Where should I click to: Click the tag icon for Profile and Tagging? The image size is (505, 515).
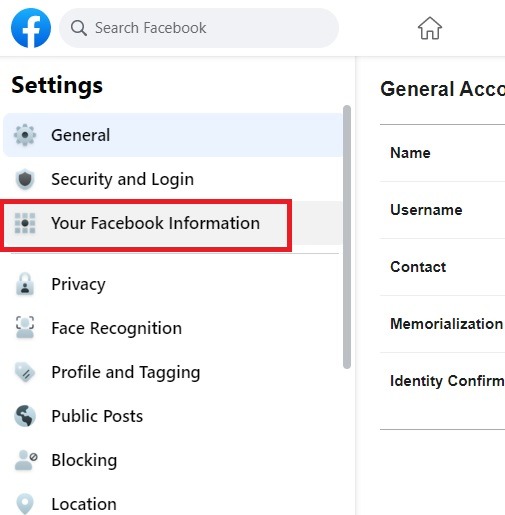[25, 372]
